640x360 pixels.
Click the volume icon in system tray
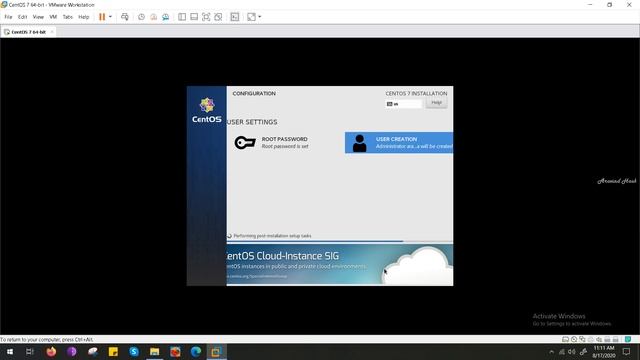[571, 351]
